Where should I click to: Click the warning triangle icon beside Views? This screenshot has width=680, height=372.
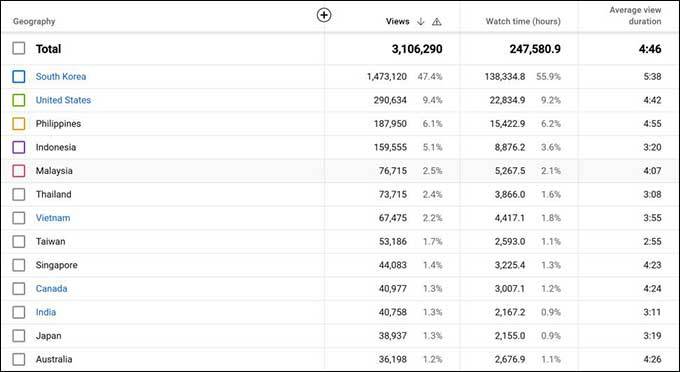(437, 21)
